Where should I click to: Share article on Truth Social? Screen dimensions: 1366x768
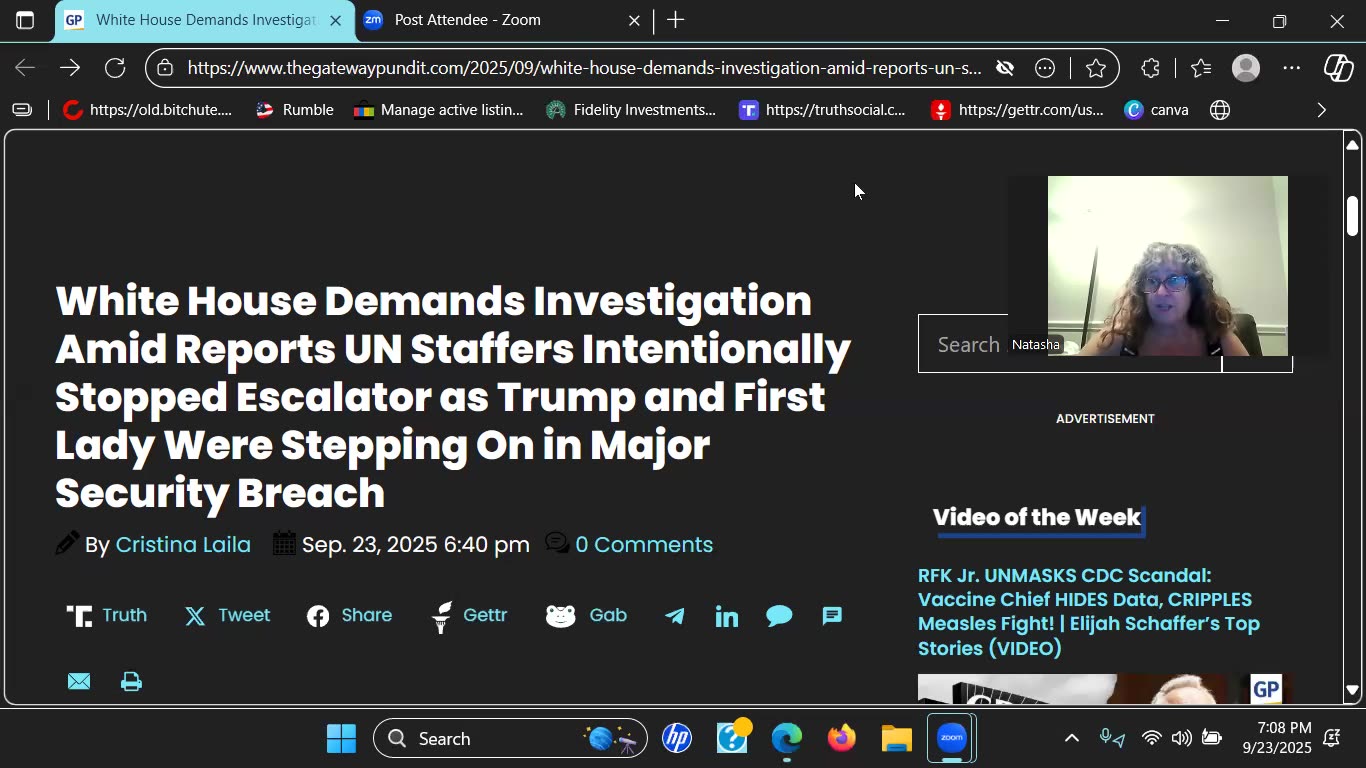[107, 616]
